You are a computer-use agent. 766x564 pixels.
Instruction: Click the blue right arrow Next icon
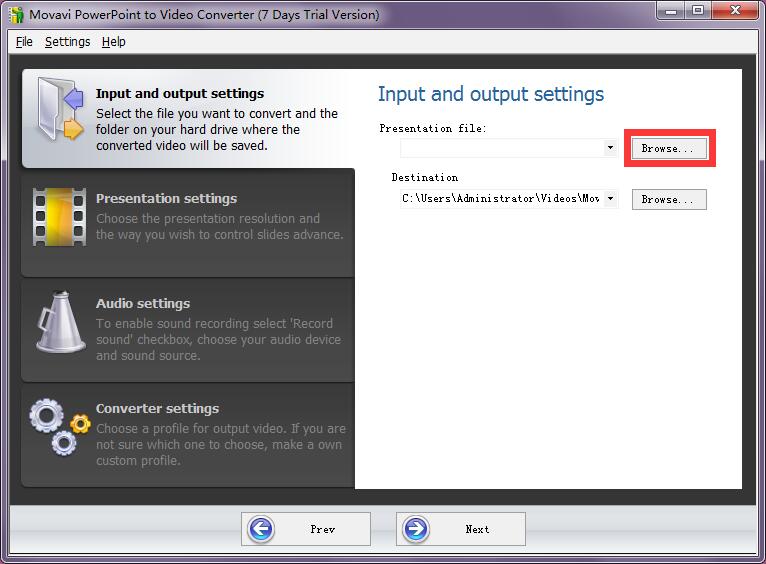tap(416, 529)
